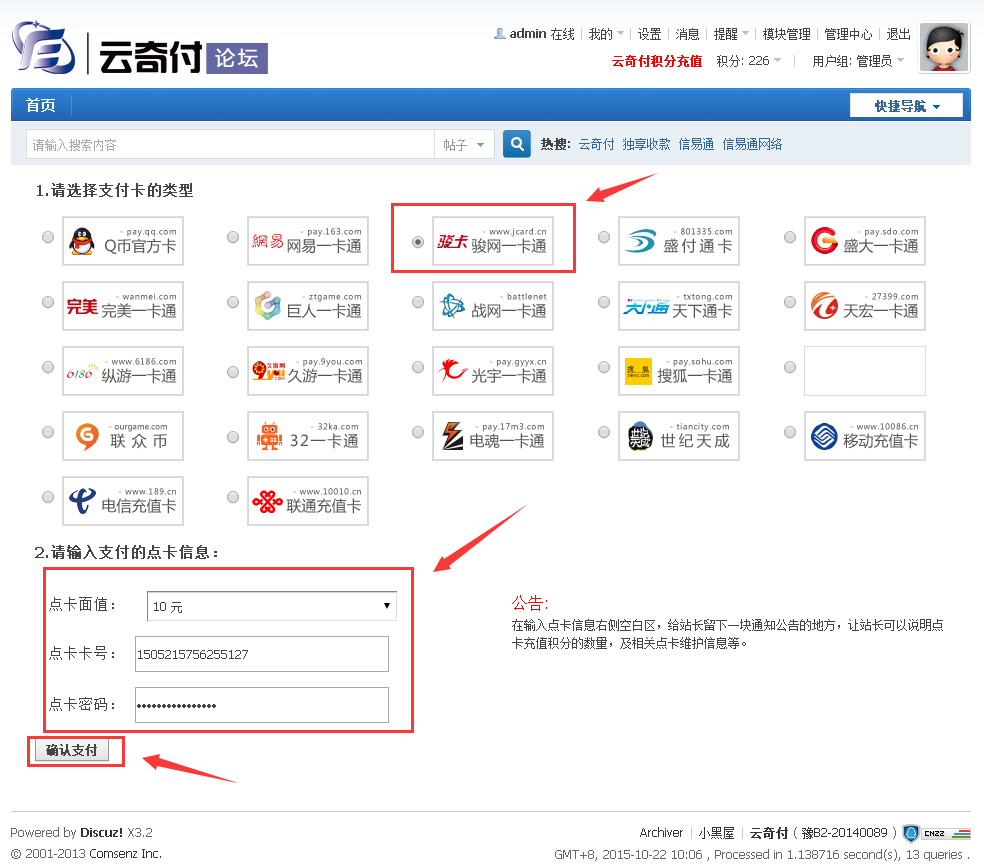Click the 纵游一卡通 6186 card logo
Screen dimensions: 984x867
[x=123, y=371]
